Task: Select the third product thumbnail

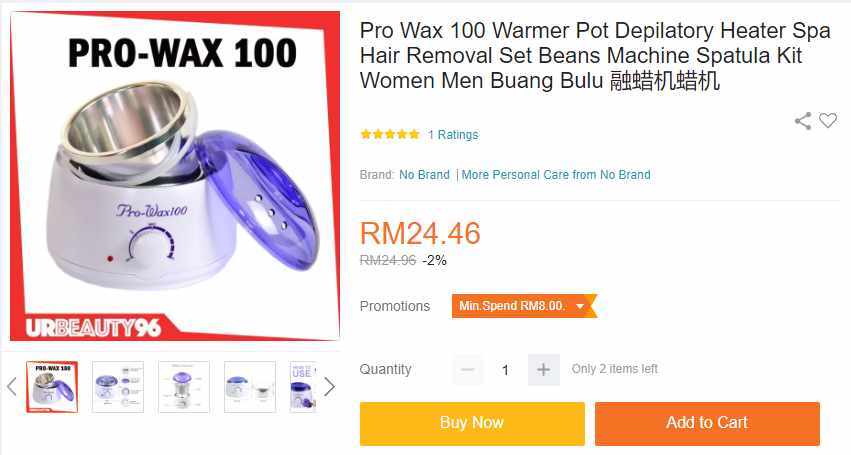Action: click(183, 387)
